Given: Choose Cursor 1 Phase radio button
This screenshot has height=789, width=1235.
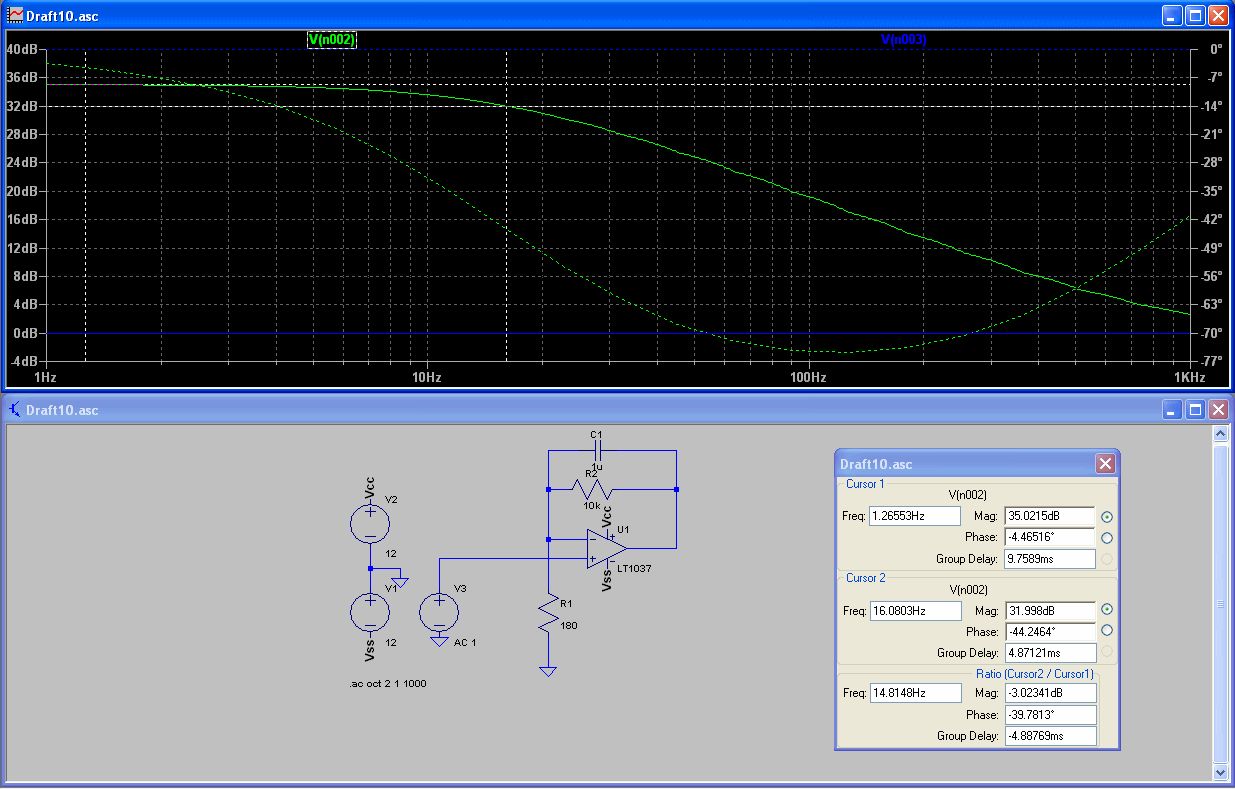Looking at the screenshot, I should (x=1107, y=538).
